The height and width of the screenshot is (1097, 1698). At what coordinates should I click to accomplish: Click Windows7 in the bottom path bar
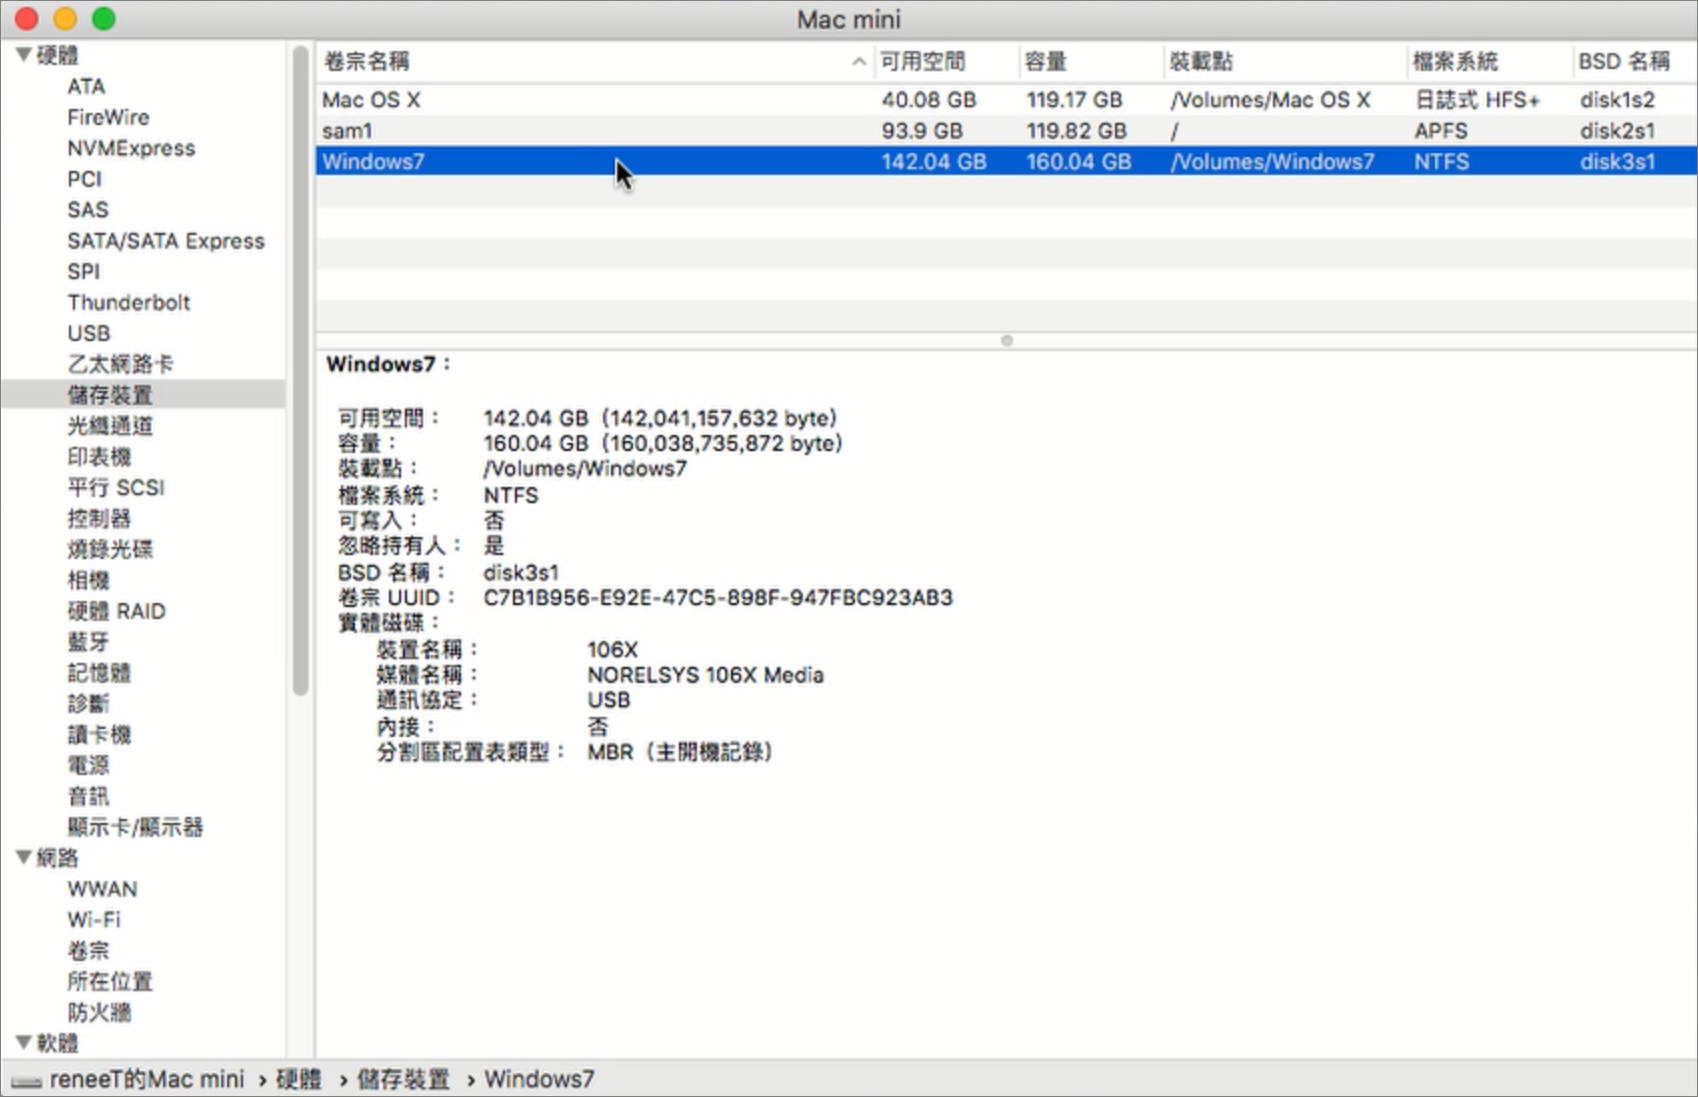(539, 1080)
